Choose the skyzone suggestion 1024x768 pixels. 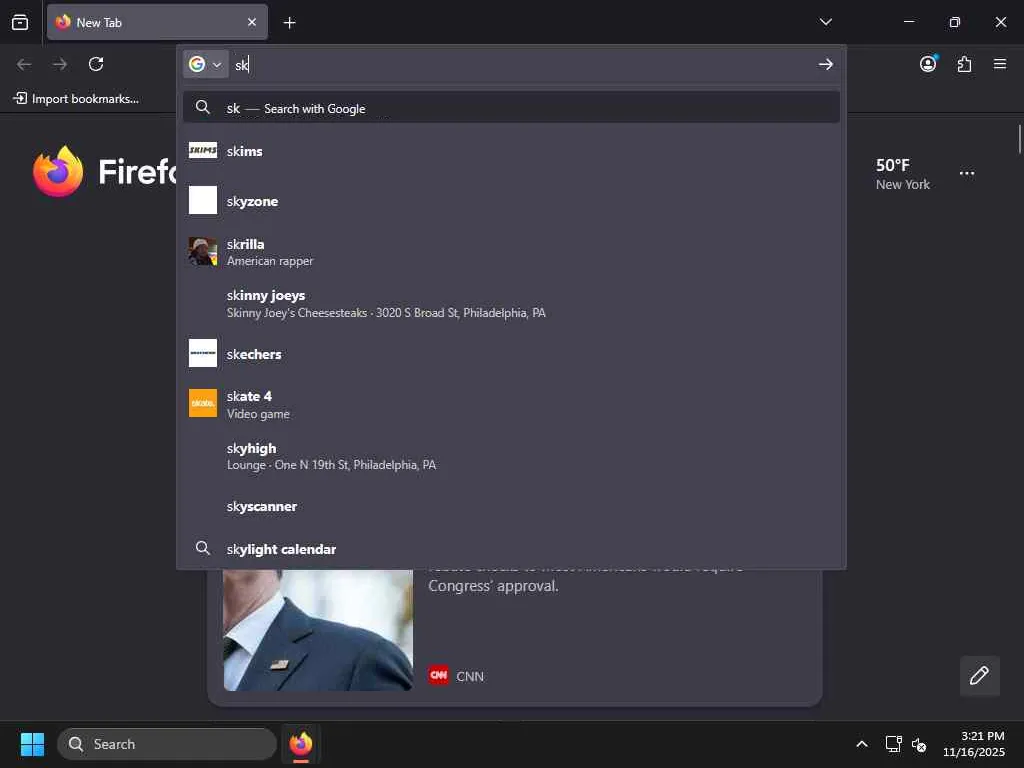tap(511, 201)
